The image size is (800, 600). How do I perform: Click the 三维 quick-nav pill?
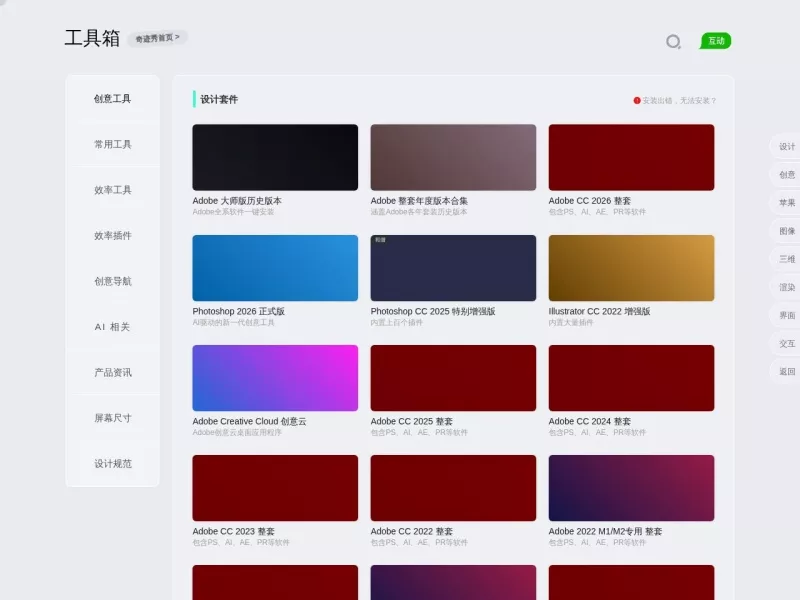[x=786, y=259]
